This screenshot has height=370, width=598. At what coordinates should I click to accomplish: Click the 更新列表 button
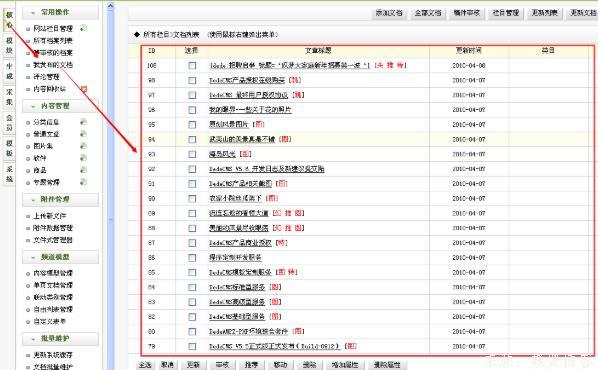point(544,13)
